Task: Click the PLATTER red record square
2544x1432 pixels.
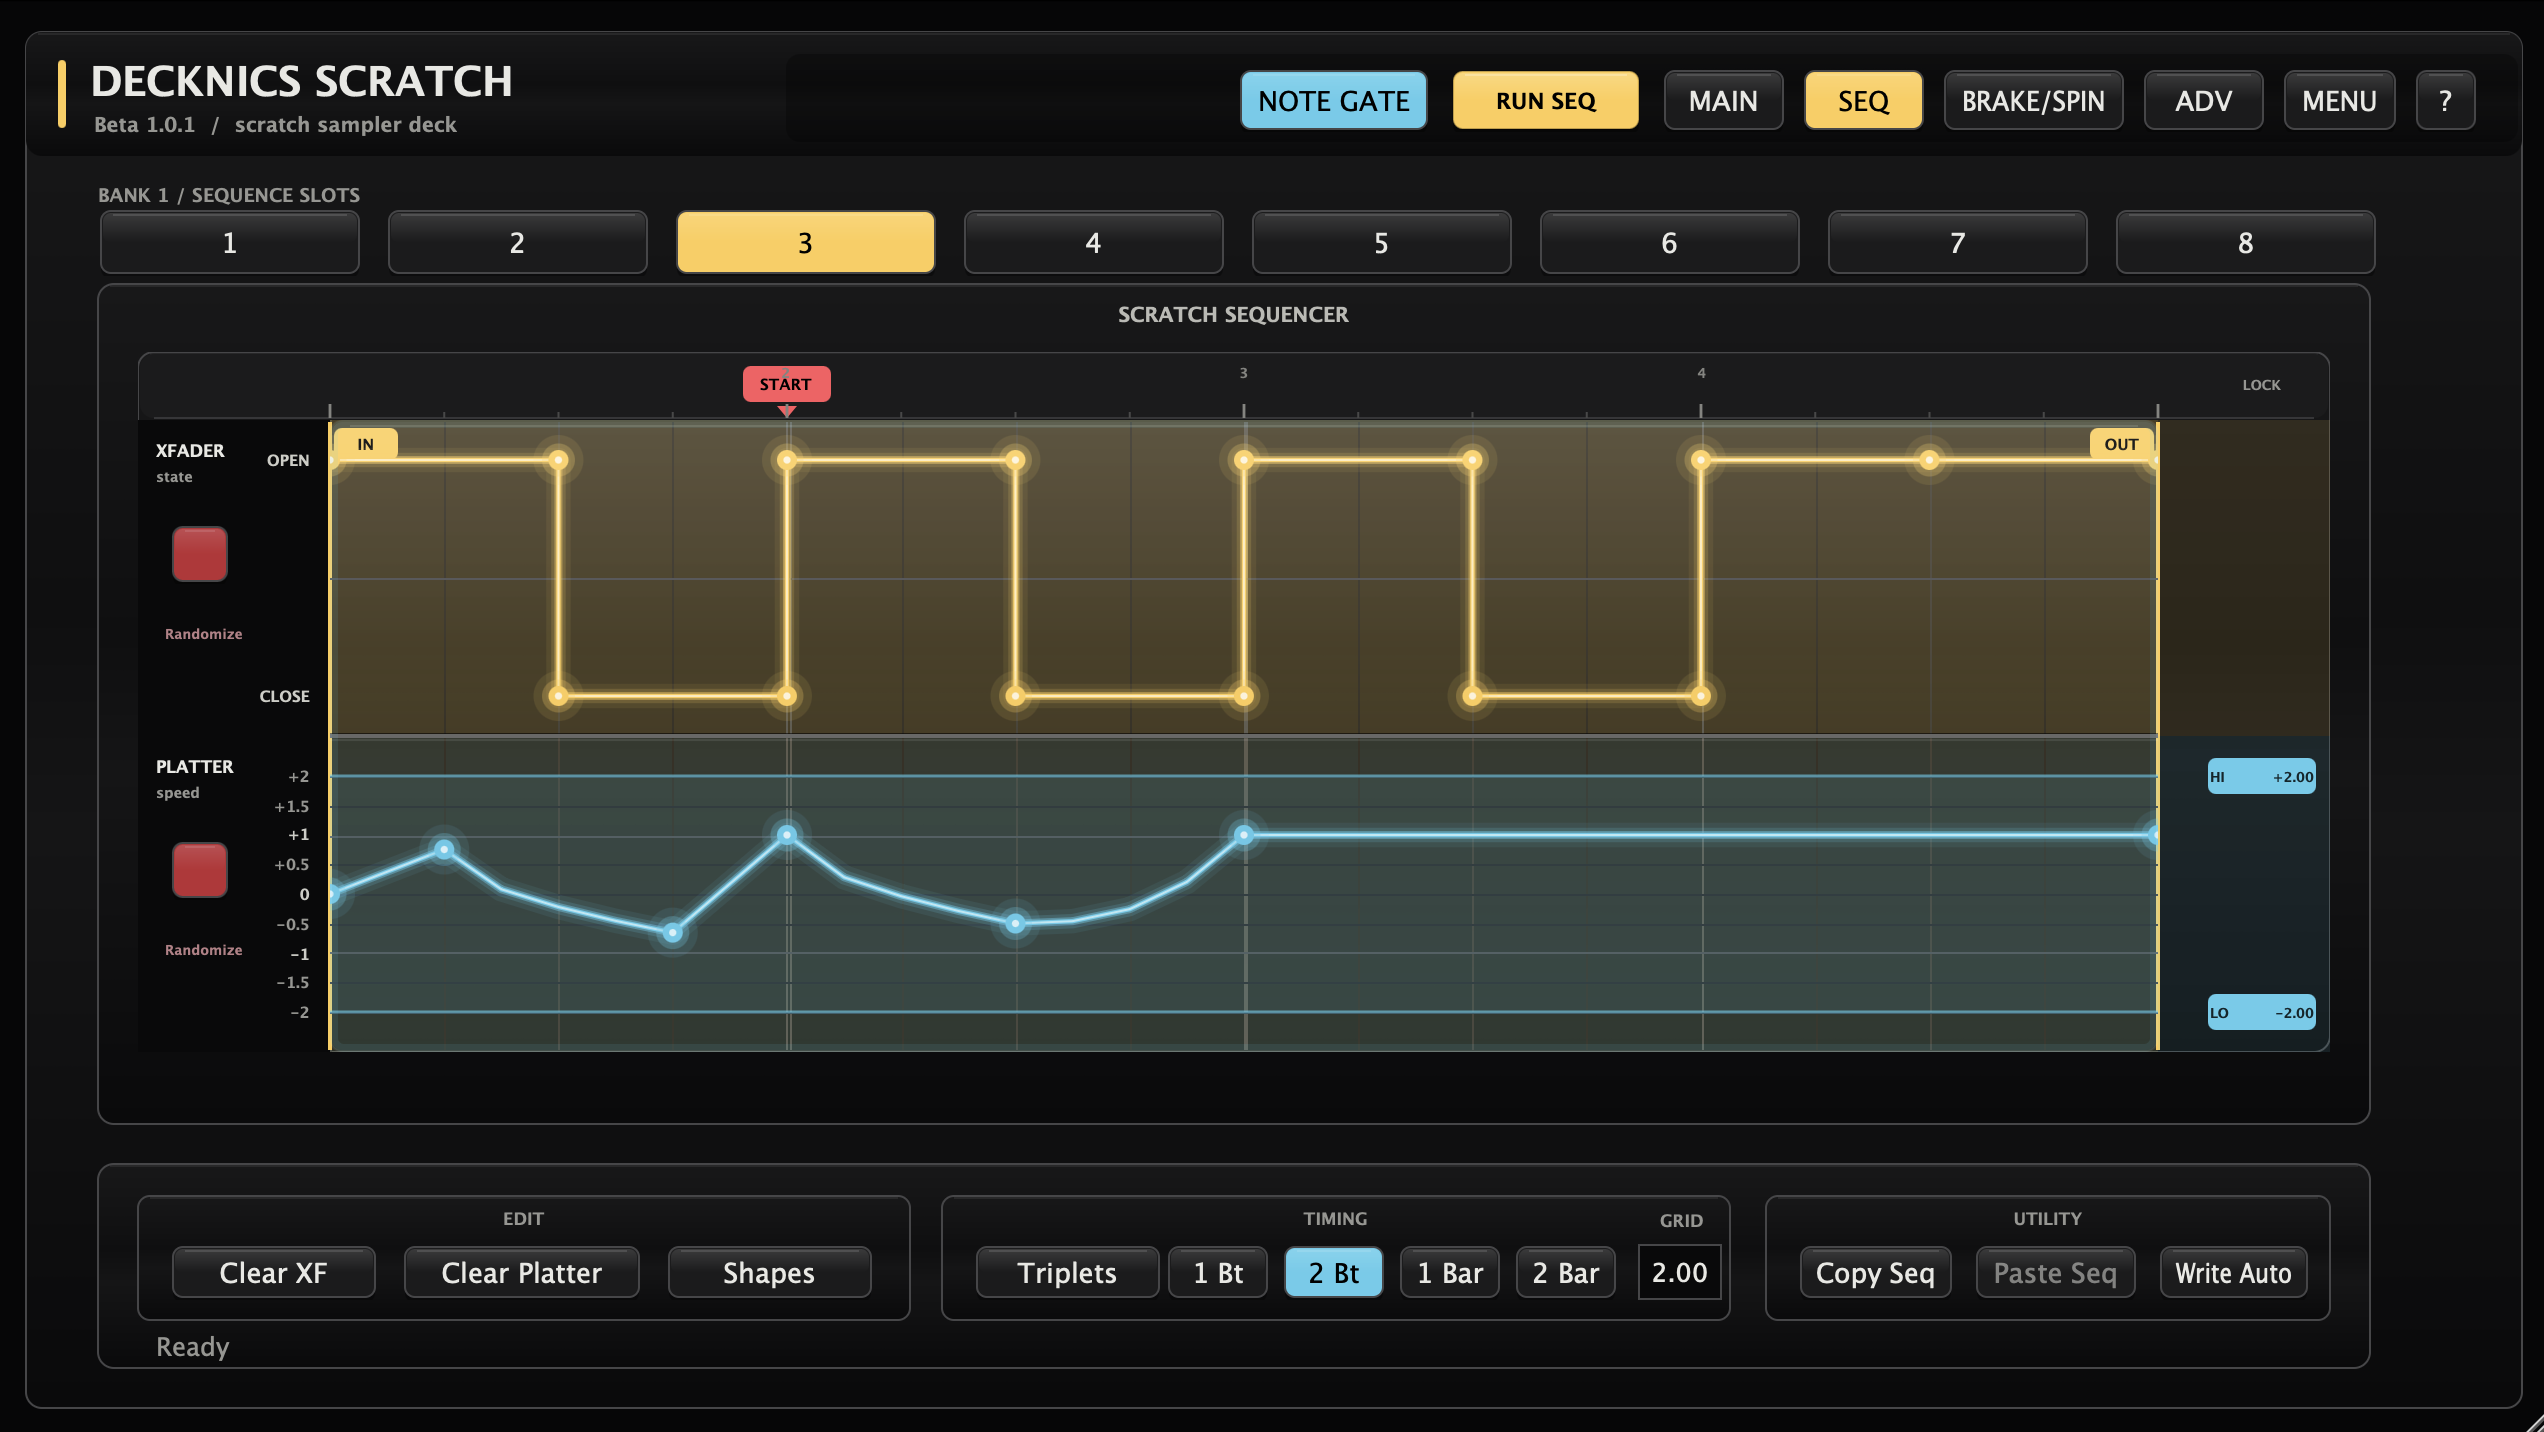Action: (200, 870)
